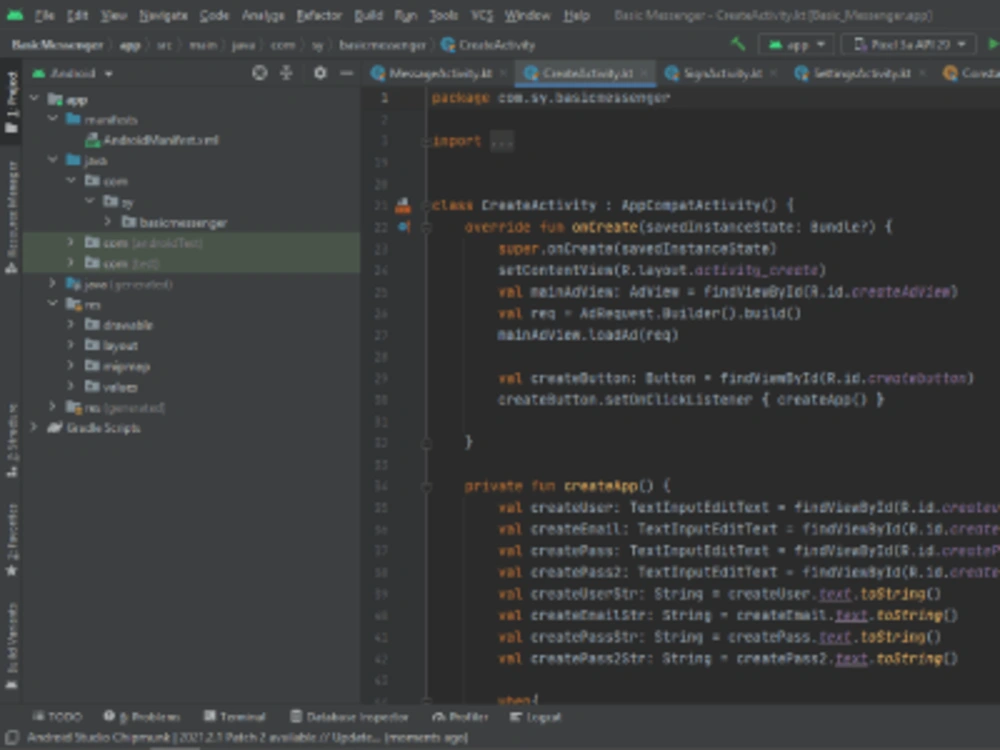Open the Resource Manager side panel
This screenshot has width=1000, height=750.
tap(12, 215)
